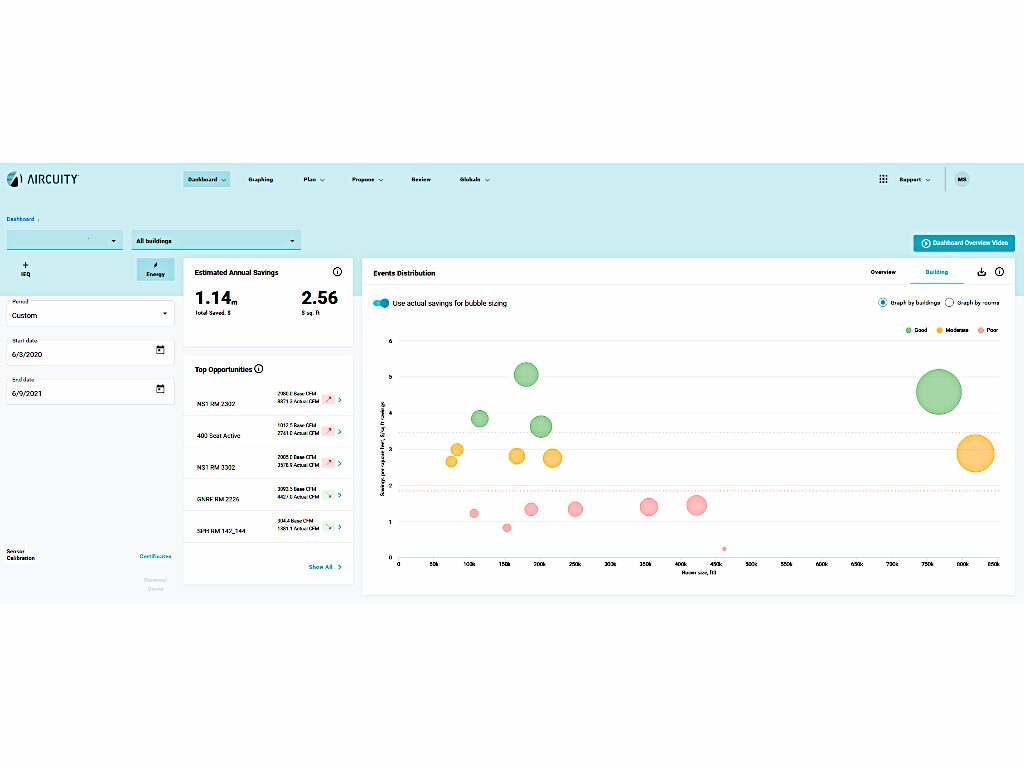Click the download icon in Events Distribution
Image resolution: width=1024 pixels, height=768 pixels.
coord(981,272)
